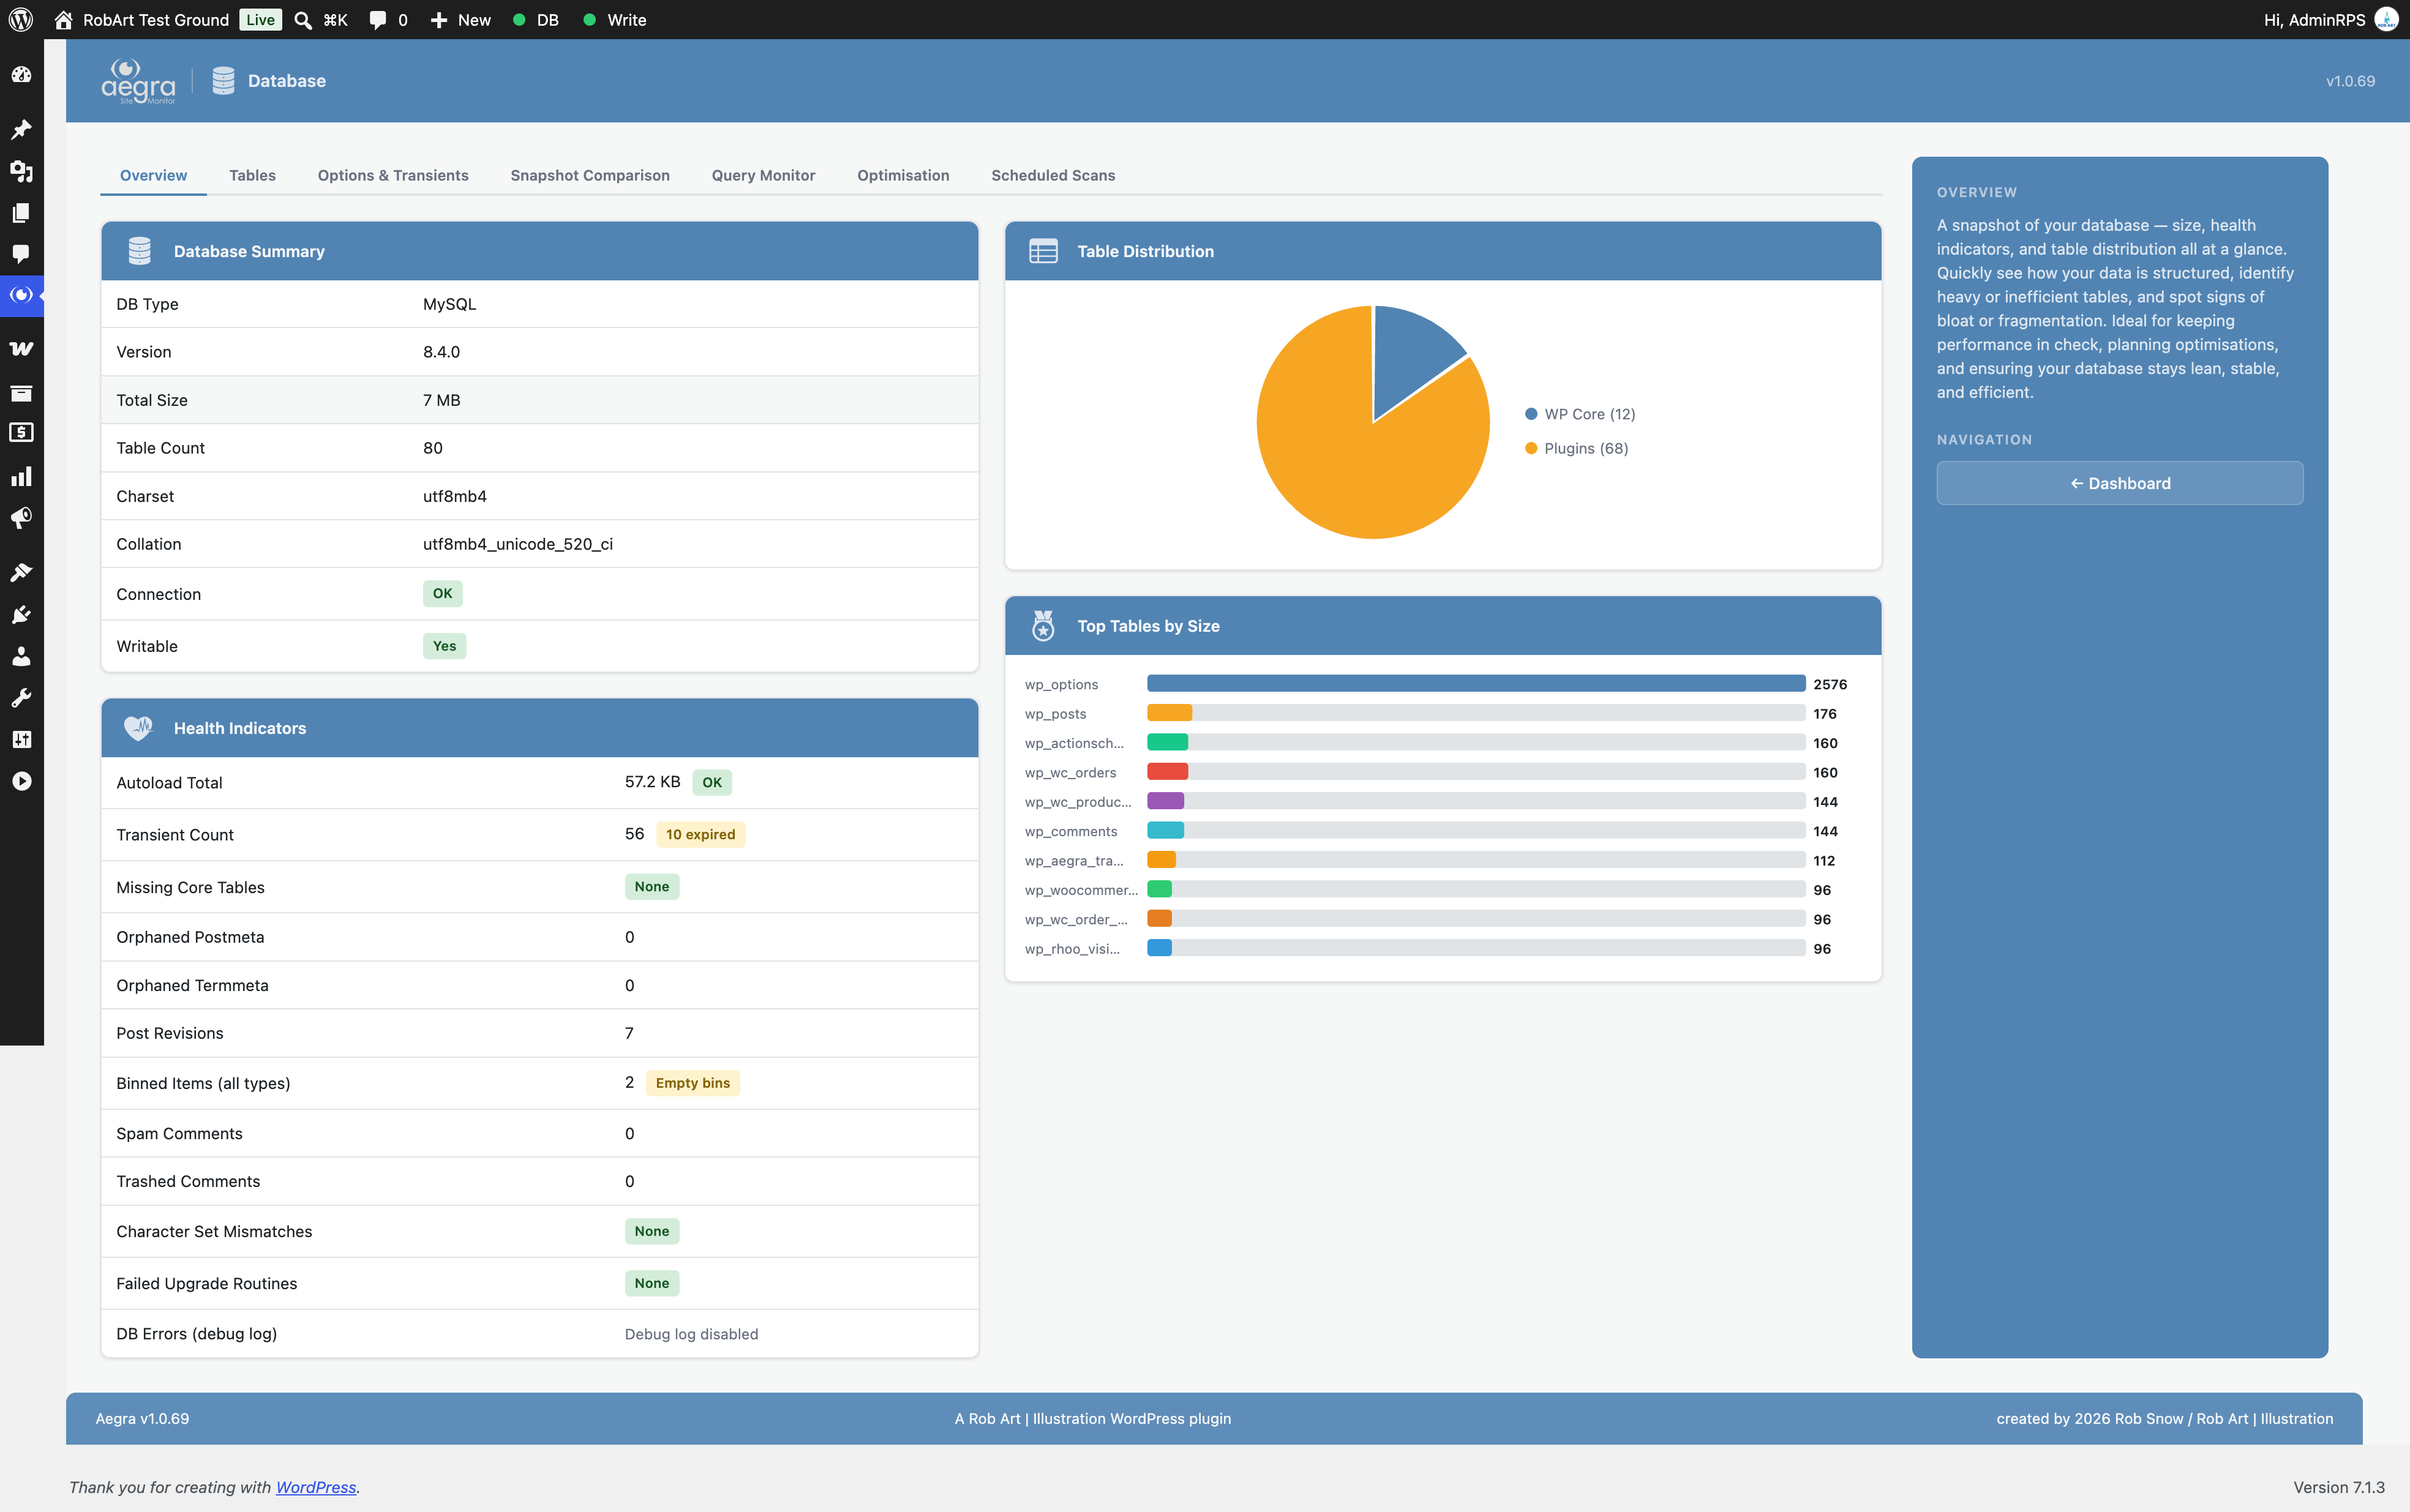Open the Media library sidebar icon
The height and width of the screenshot is (1512, 2410).
[21, 171]
